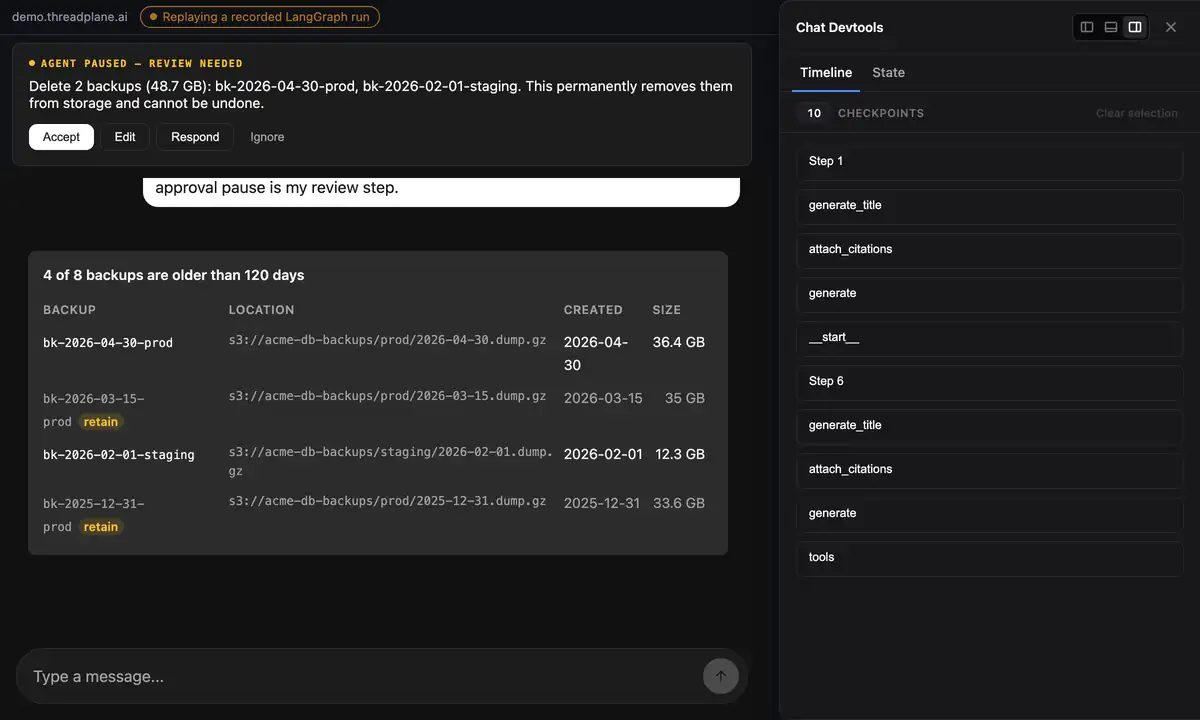
Task: Click Clear selection in checkpoints header
Action: coord(1137,113)
